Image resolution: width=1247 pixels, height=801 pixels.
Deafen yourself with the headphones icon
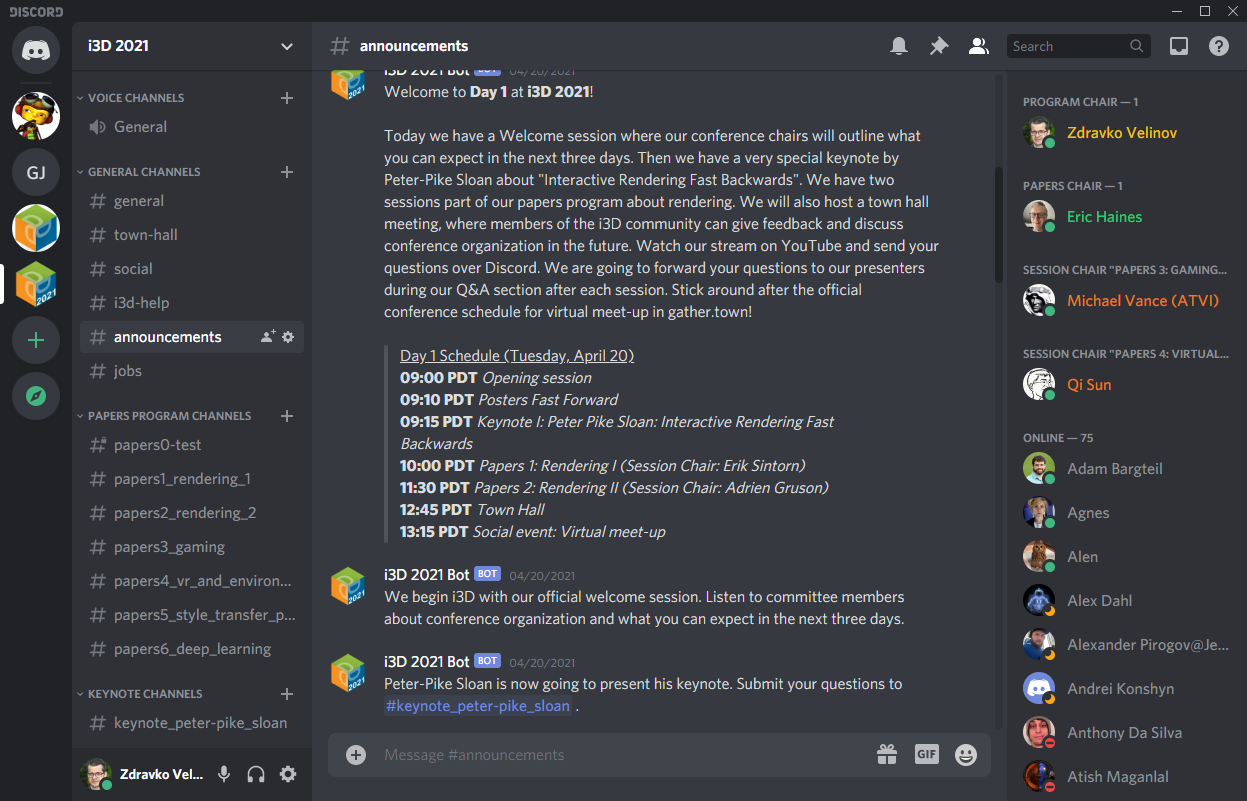point(256,773)
